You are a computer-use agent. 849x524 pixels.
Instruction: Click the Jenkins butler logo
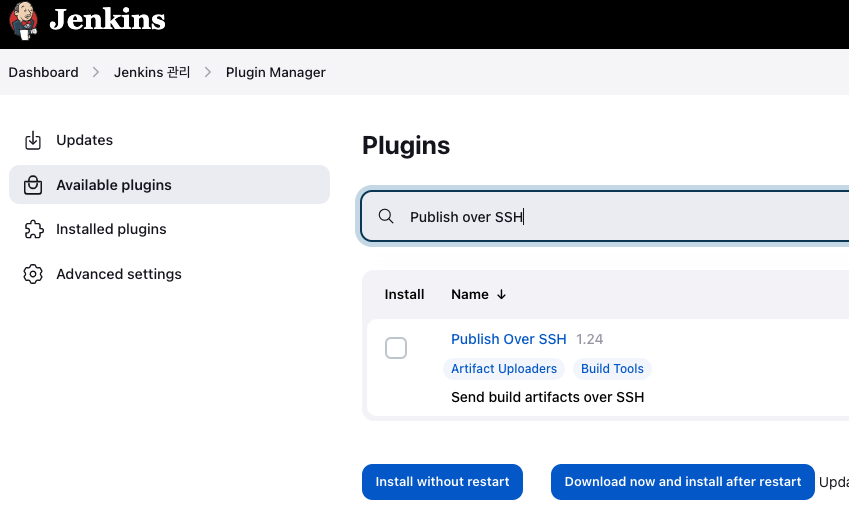(23, 21)
